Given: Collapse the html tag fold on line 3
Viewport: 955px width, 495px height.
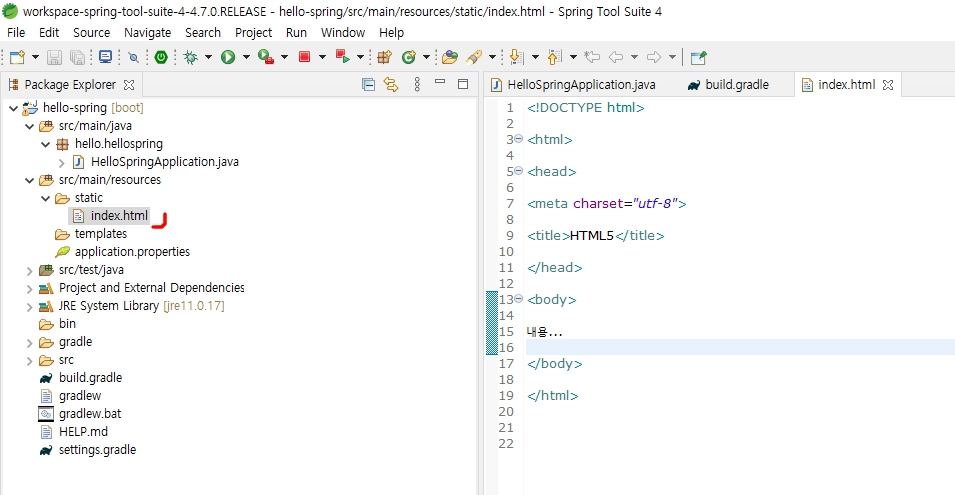Looking at the screenshot, I should (518, 140).
